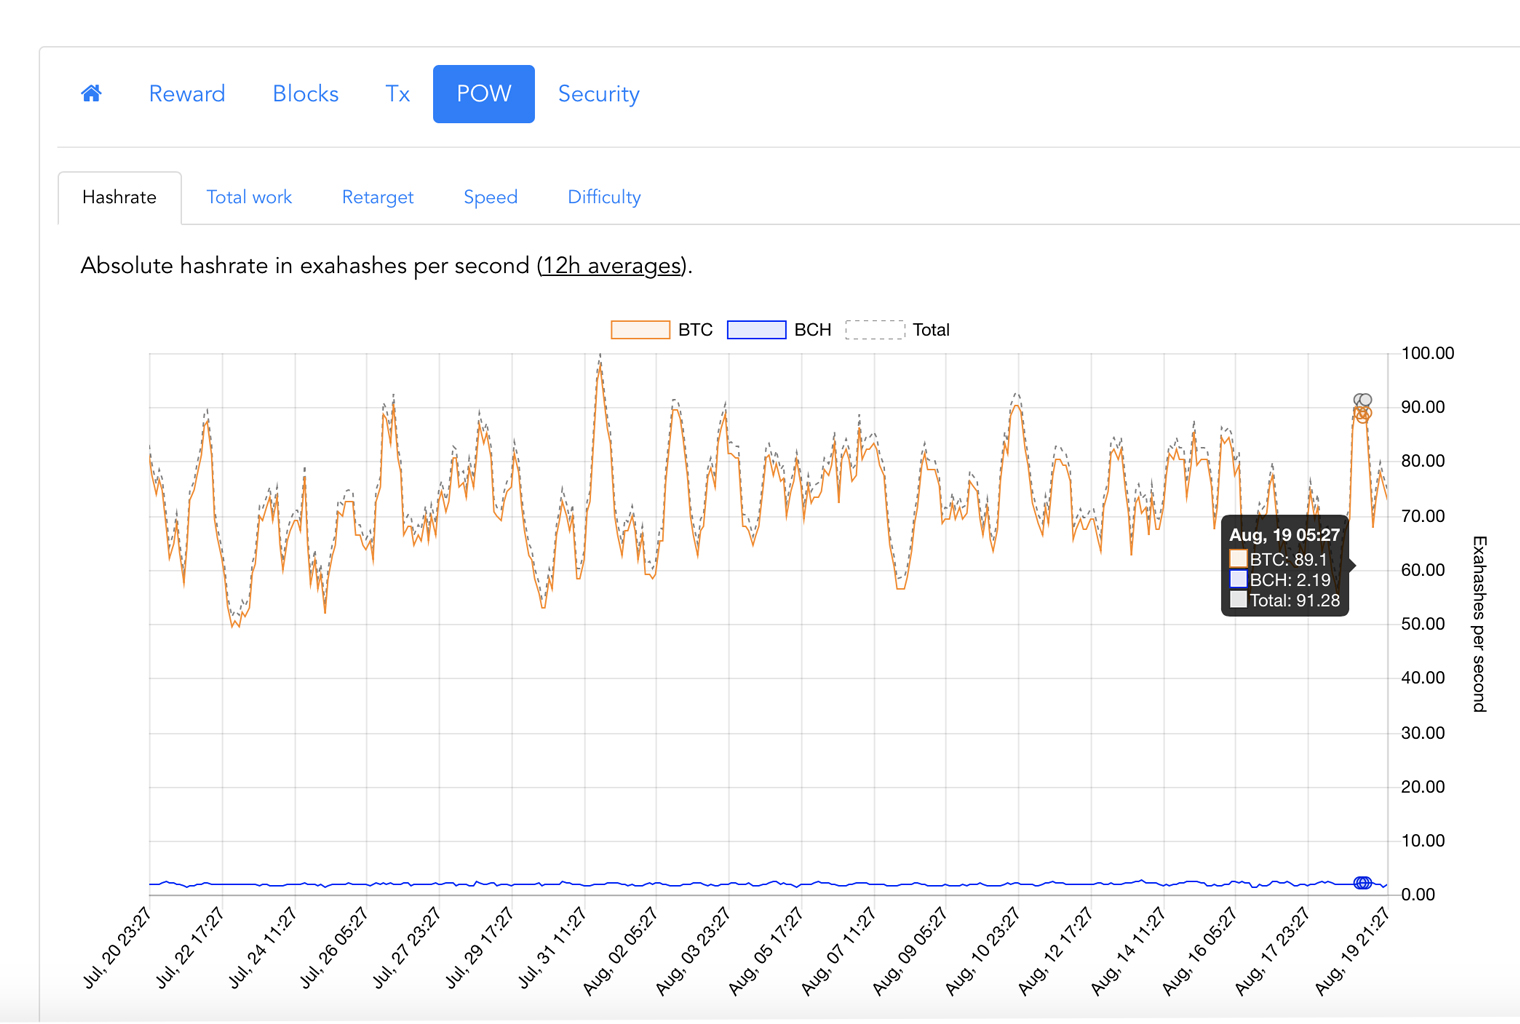Select the Retarget tab
This screenshot has width=1520, height=1024.
pos(378,197)
